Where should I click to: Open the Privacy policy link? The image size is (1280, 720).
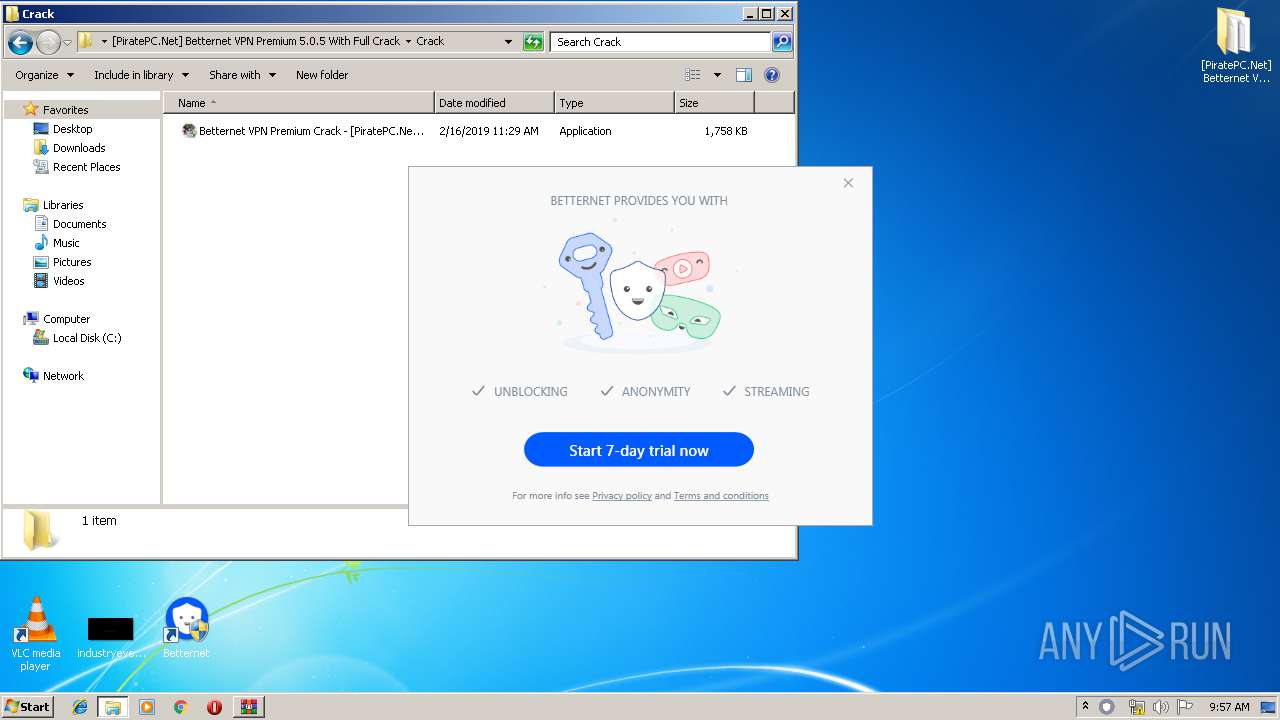pyautogui.click(x=621, y=496)
